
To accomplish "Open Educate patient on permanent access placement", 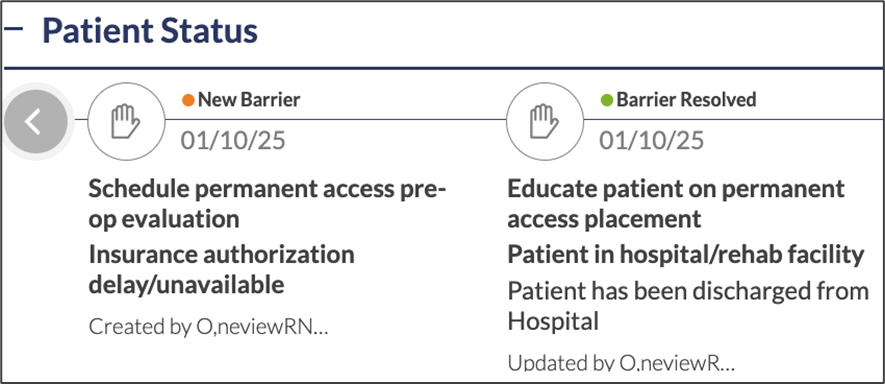I will click(x=676, y=204).
